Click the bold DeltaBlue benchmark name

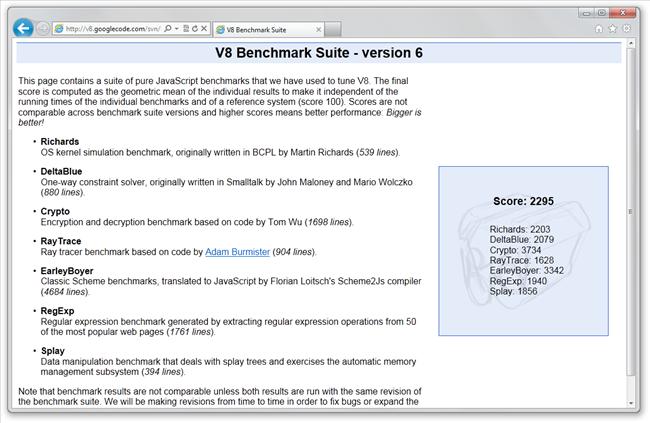pos(61,171)
